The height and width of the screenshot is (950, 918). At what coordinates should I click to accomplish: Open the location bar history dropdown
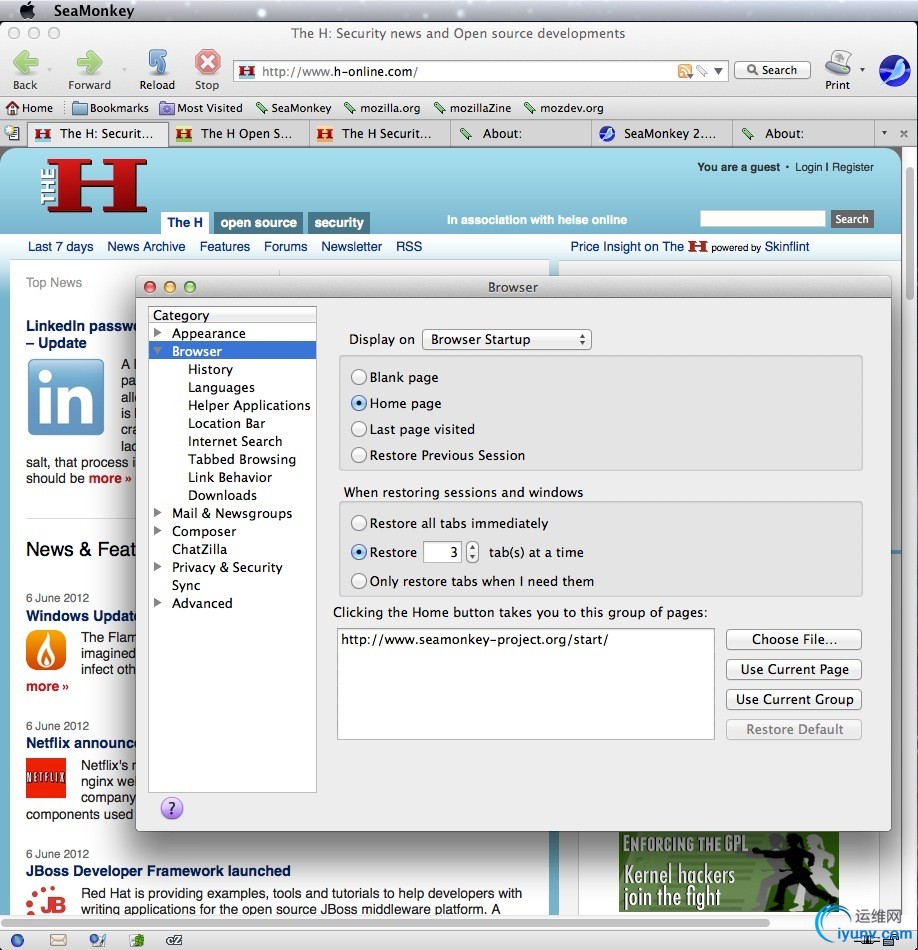719,71
